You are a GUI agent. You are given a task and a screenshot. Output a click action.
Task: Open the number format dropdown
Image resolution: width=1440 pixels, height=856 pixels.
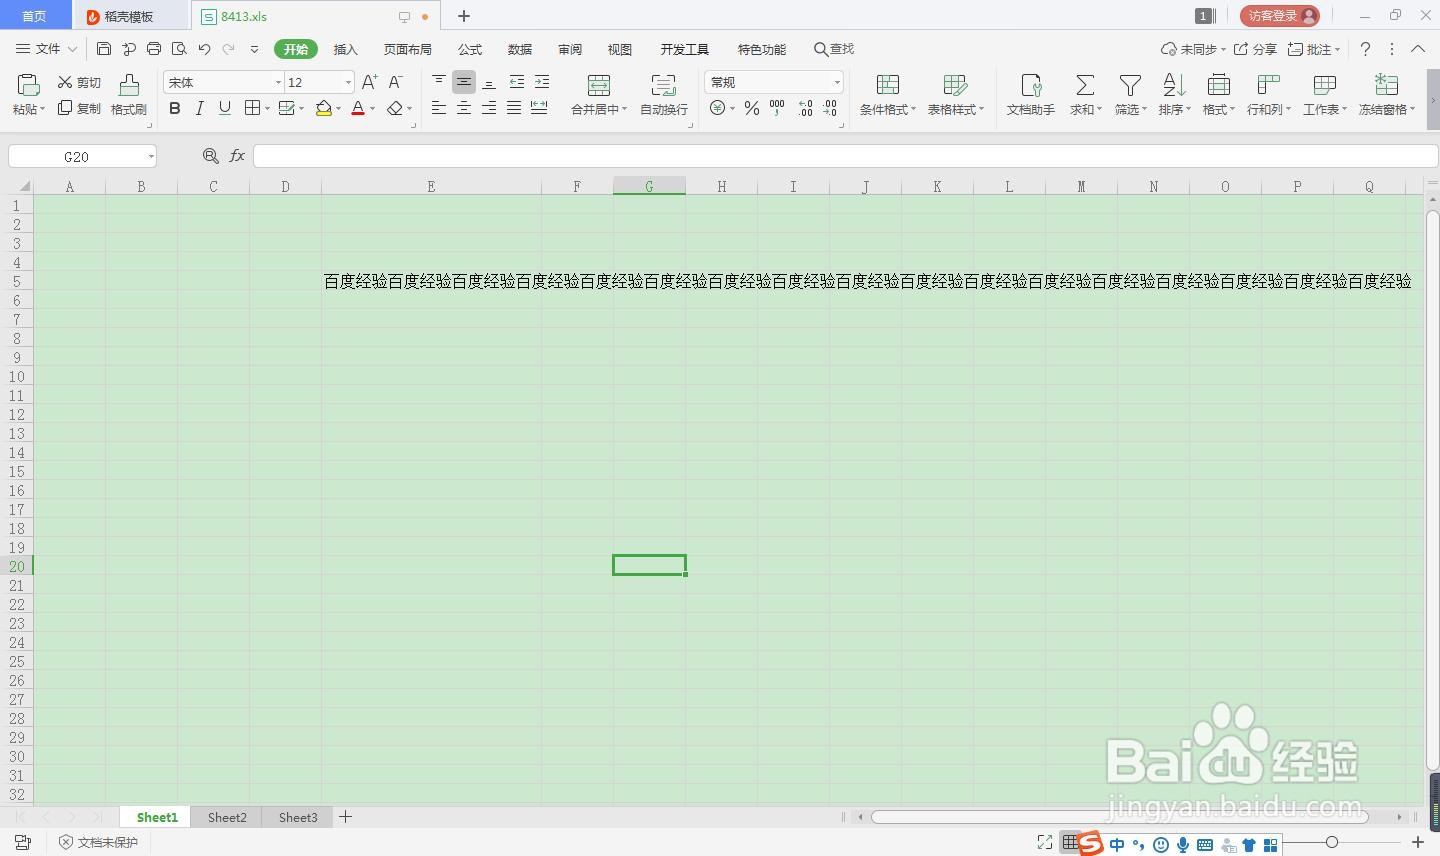(x=837, y=82)
